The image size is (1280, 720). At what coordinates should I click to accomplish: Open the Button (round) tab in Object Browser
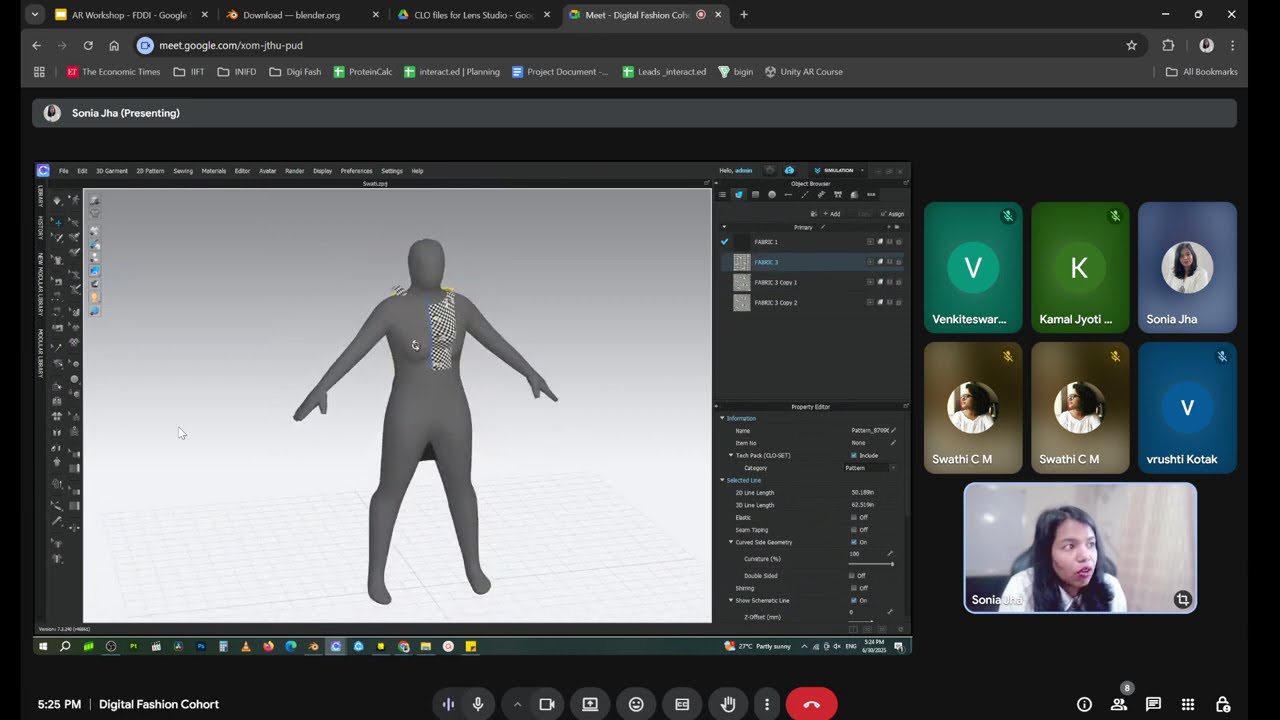(x=772, y=194)
